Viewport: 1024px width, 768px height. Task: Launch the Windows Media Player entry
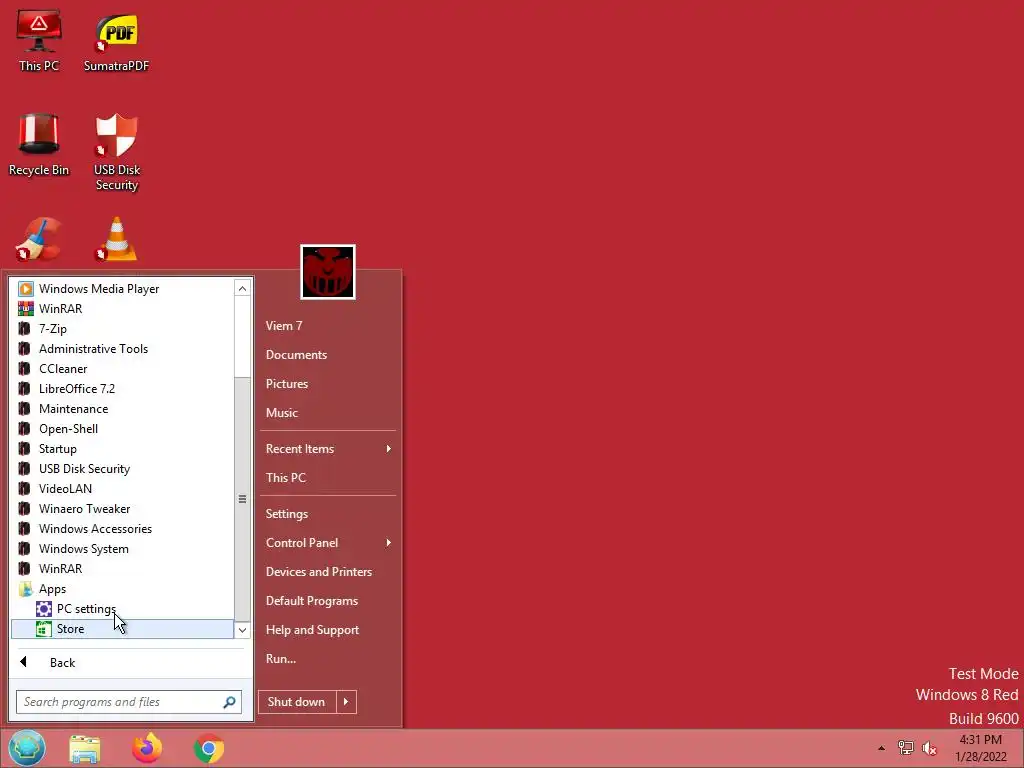[x=122, y=289]
